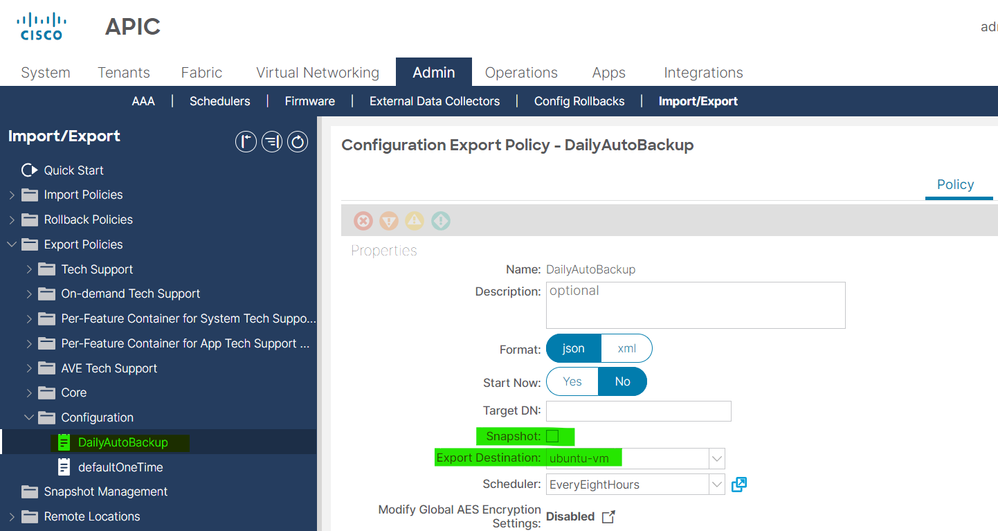Open the Operations menu

521,73
